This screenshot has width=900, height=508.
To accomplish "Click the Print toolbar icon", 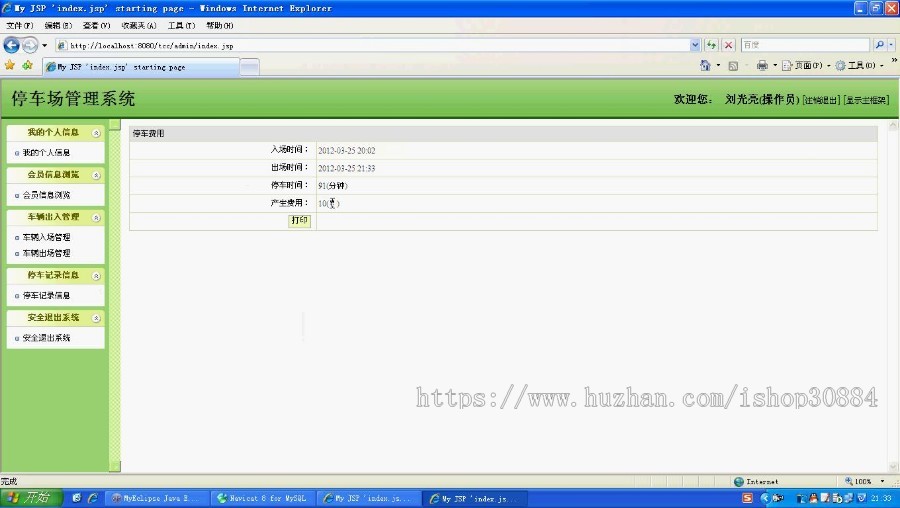I will coord(762,65).
